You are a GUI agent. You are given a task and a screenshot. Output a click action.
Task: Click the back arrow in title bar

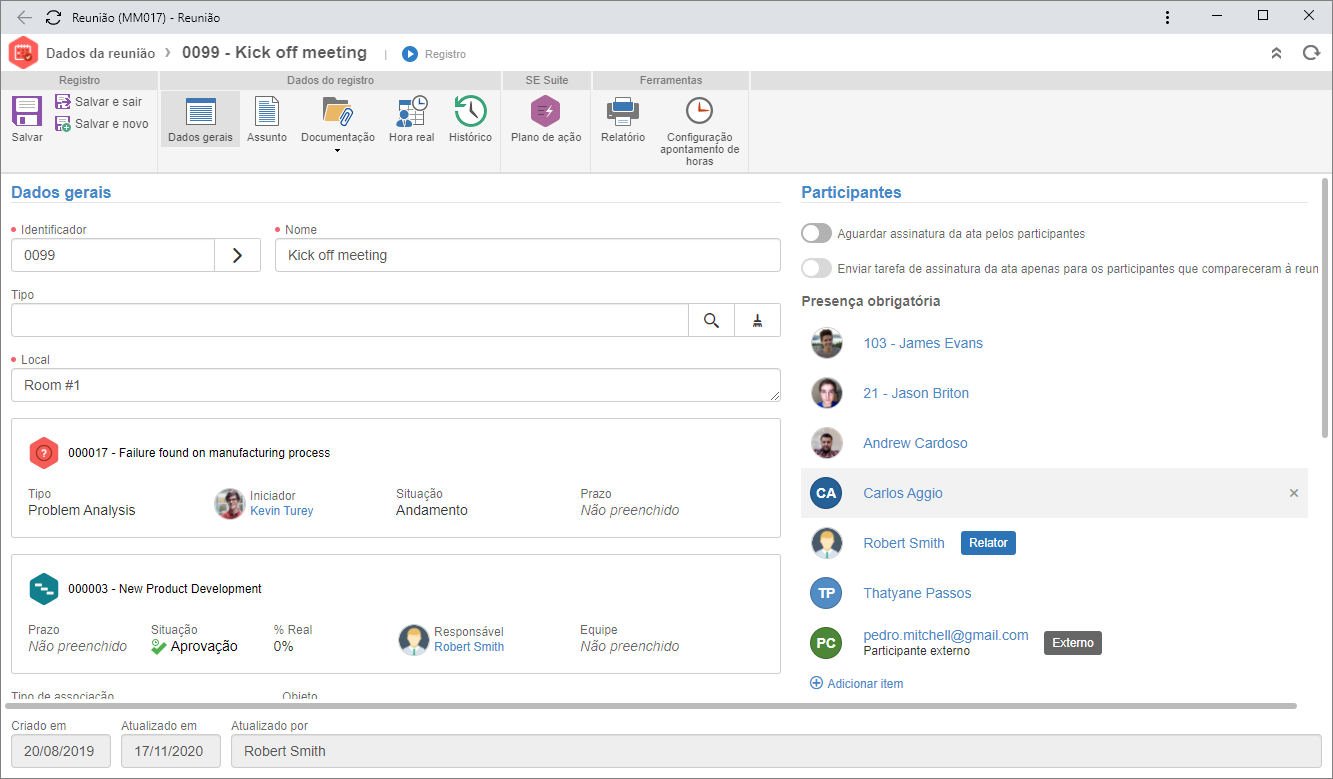24,18
